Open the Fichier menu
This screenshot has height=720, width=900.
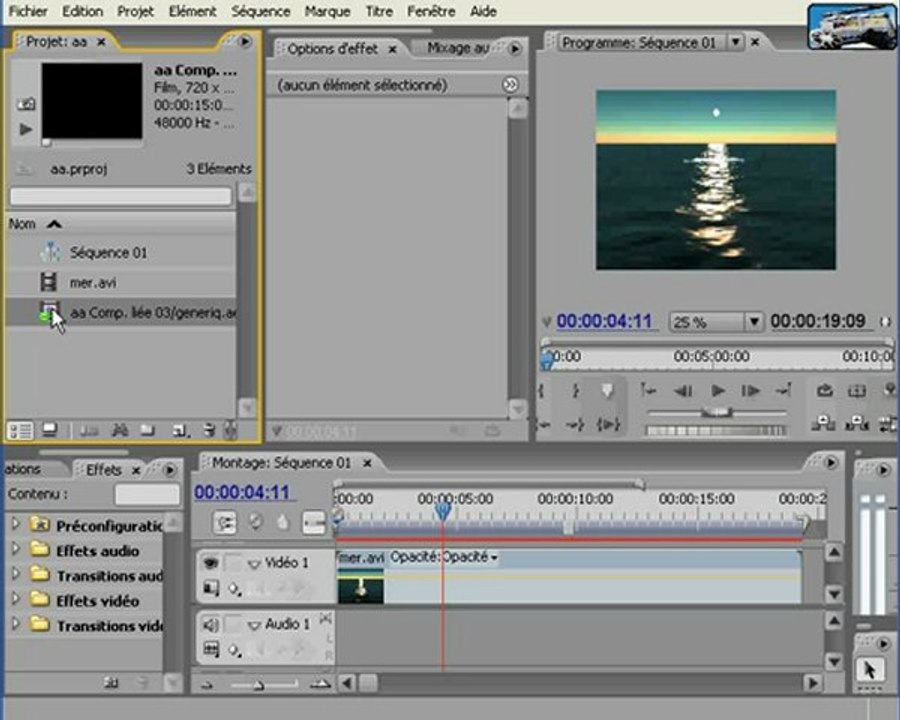(x=28, y=11)
